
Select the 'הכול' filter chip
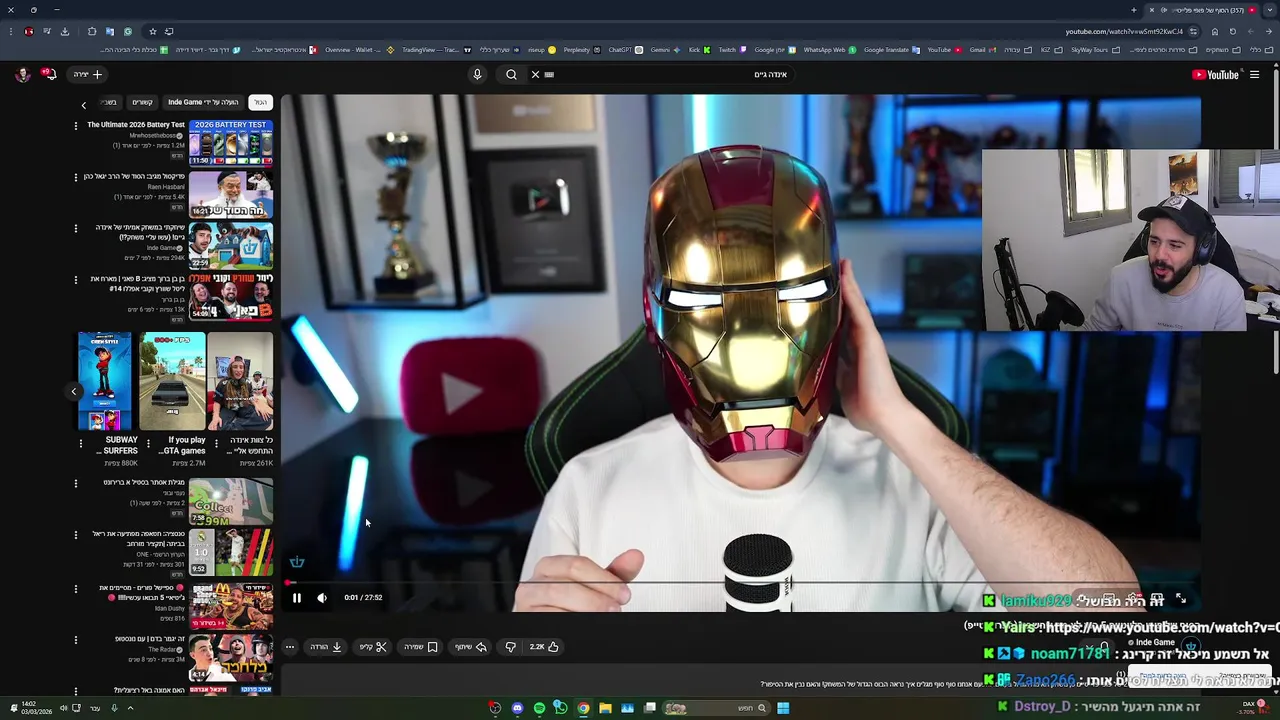click(x=260, y=102)
